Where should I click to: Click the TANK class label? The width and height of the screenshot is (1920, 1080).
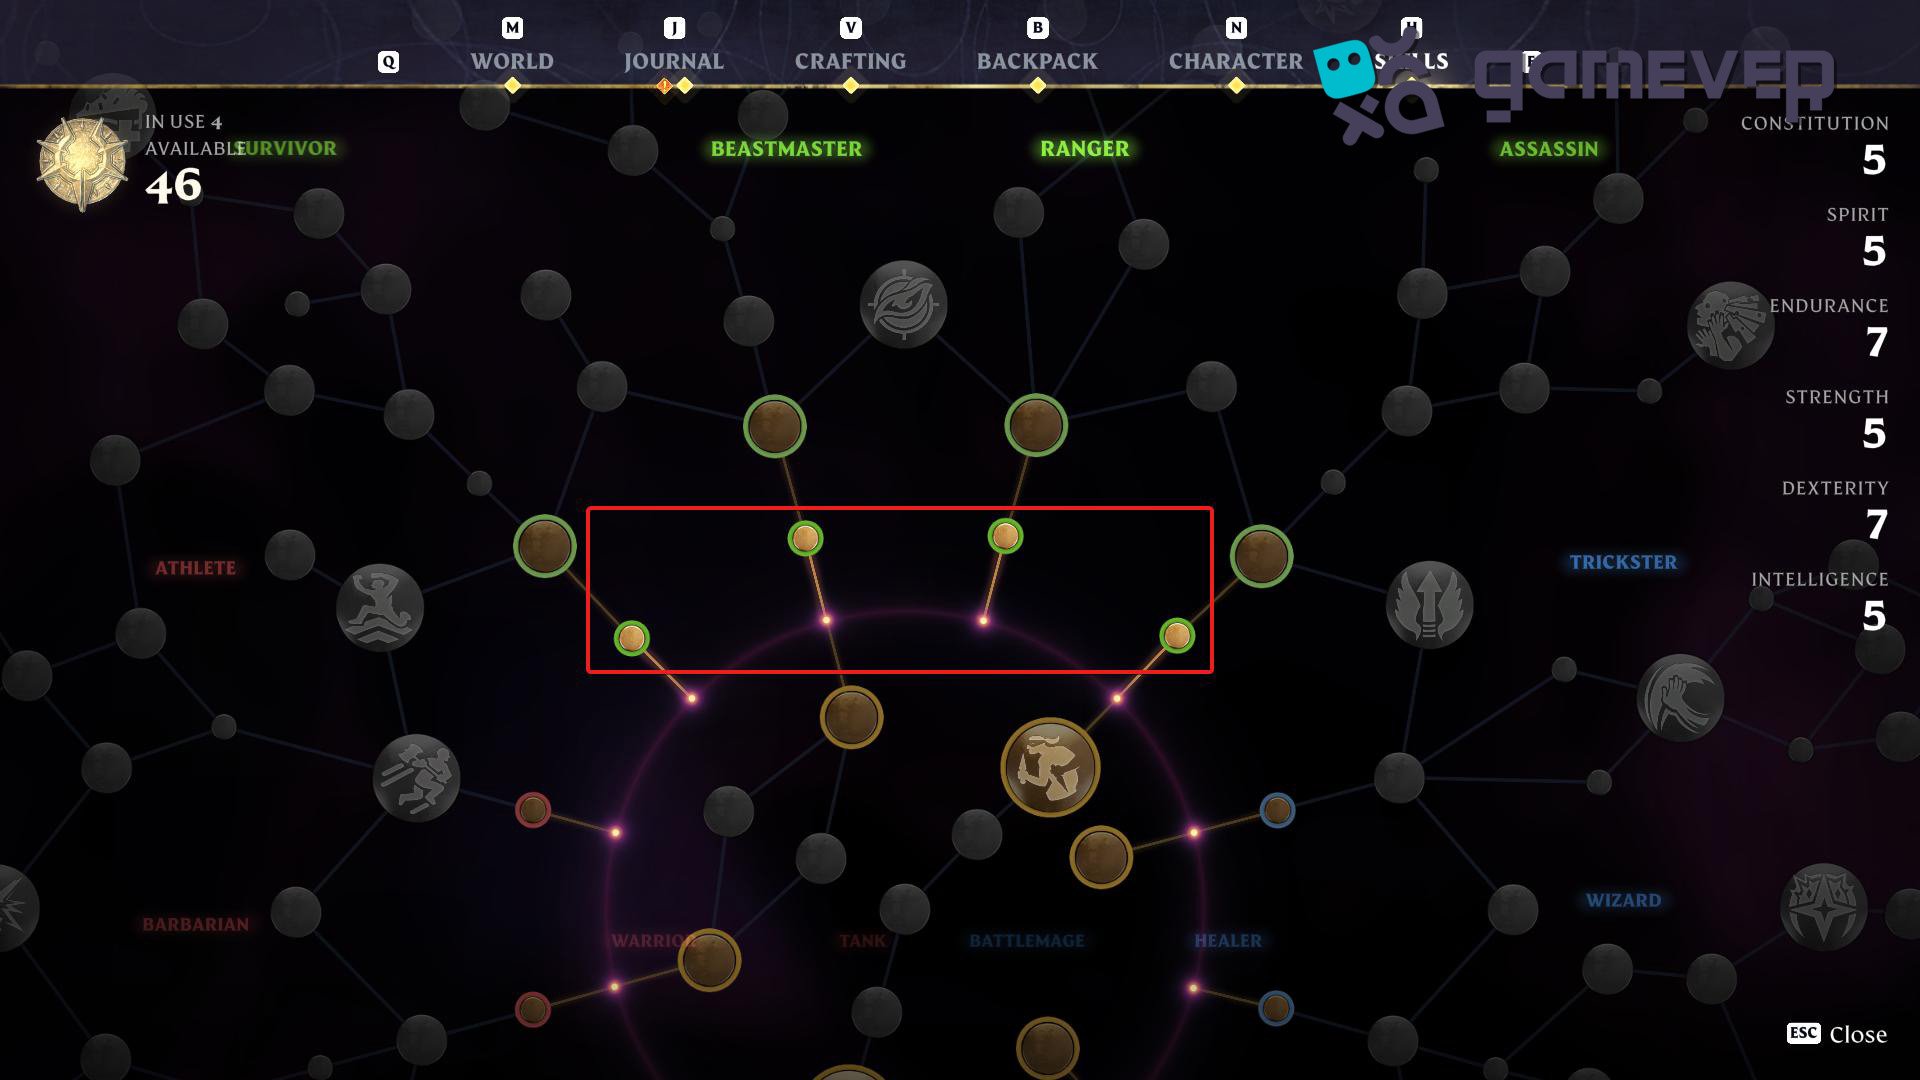tap(863, 941)
